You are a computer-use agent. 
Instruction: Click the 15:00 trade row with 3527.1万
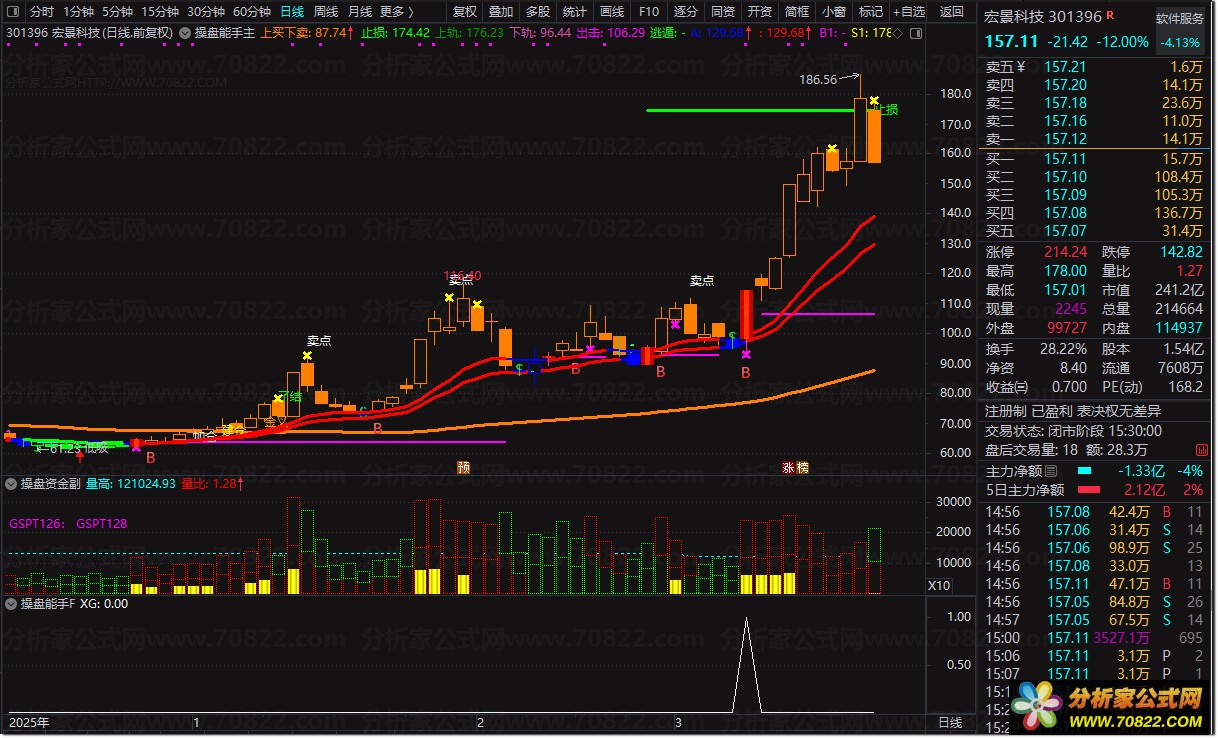[x=1096, y=637]
